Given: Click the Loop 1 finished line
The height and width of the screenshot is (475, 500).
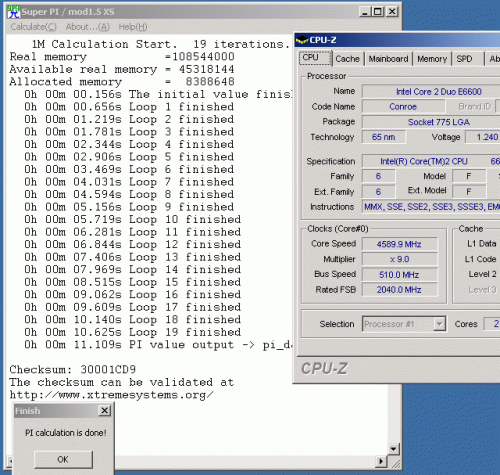Looking at the screenshot, I should click(x=129, y=107).
